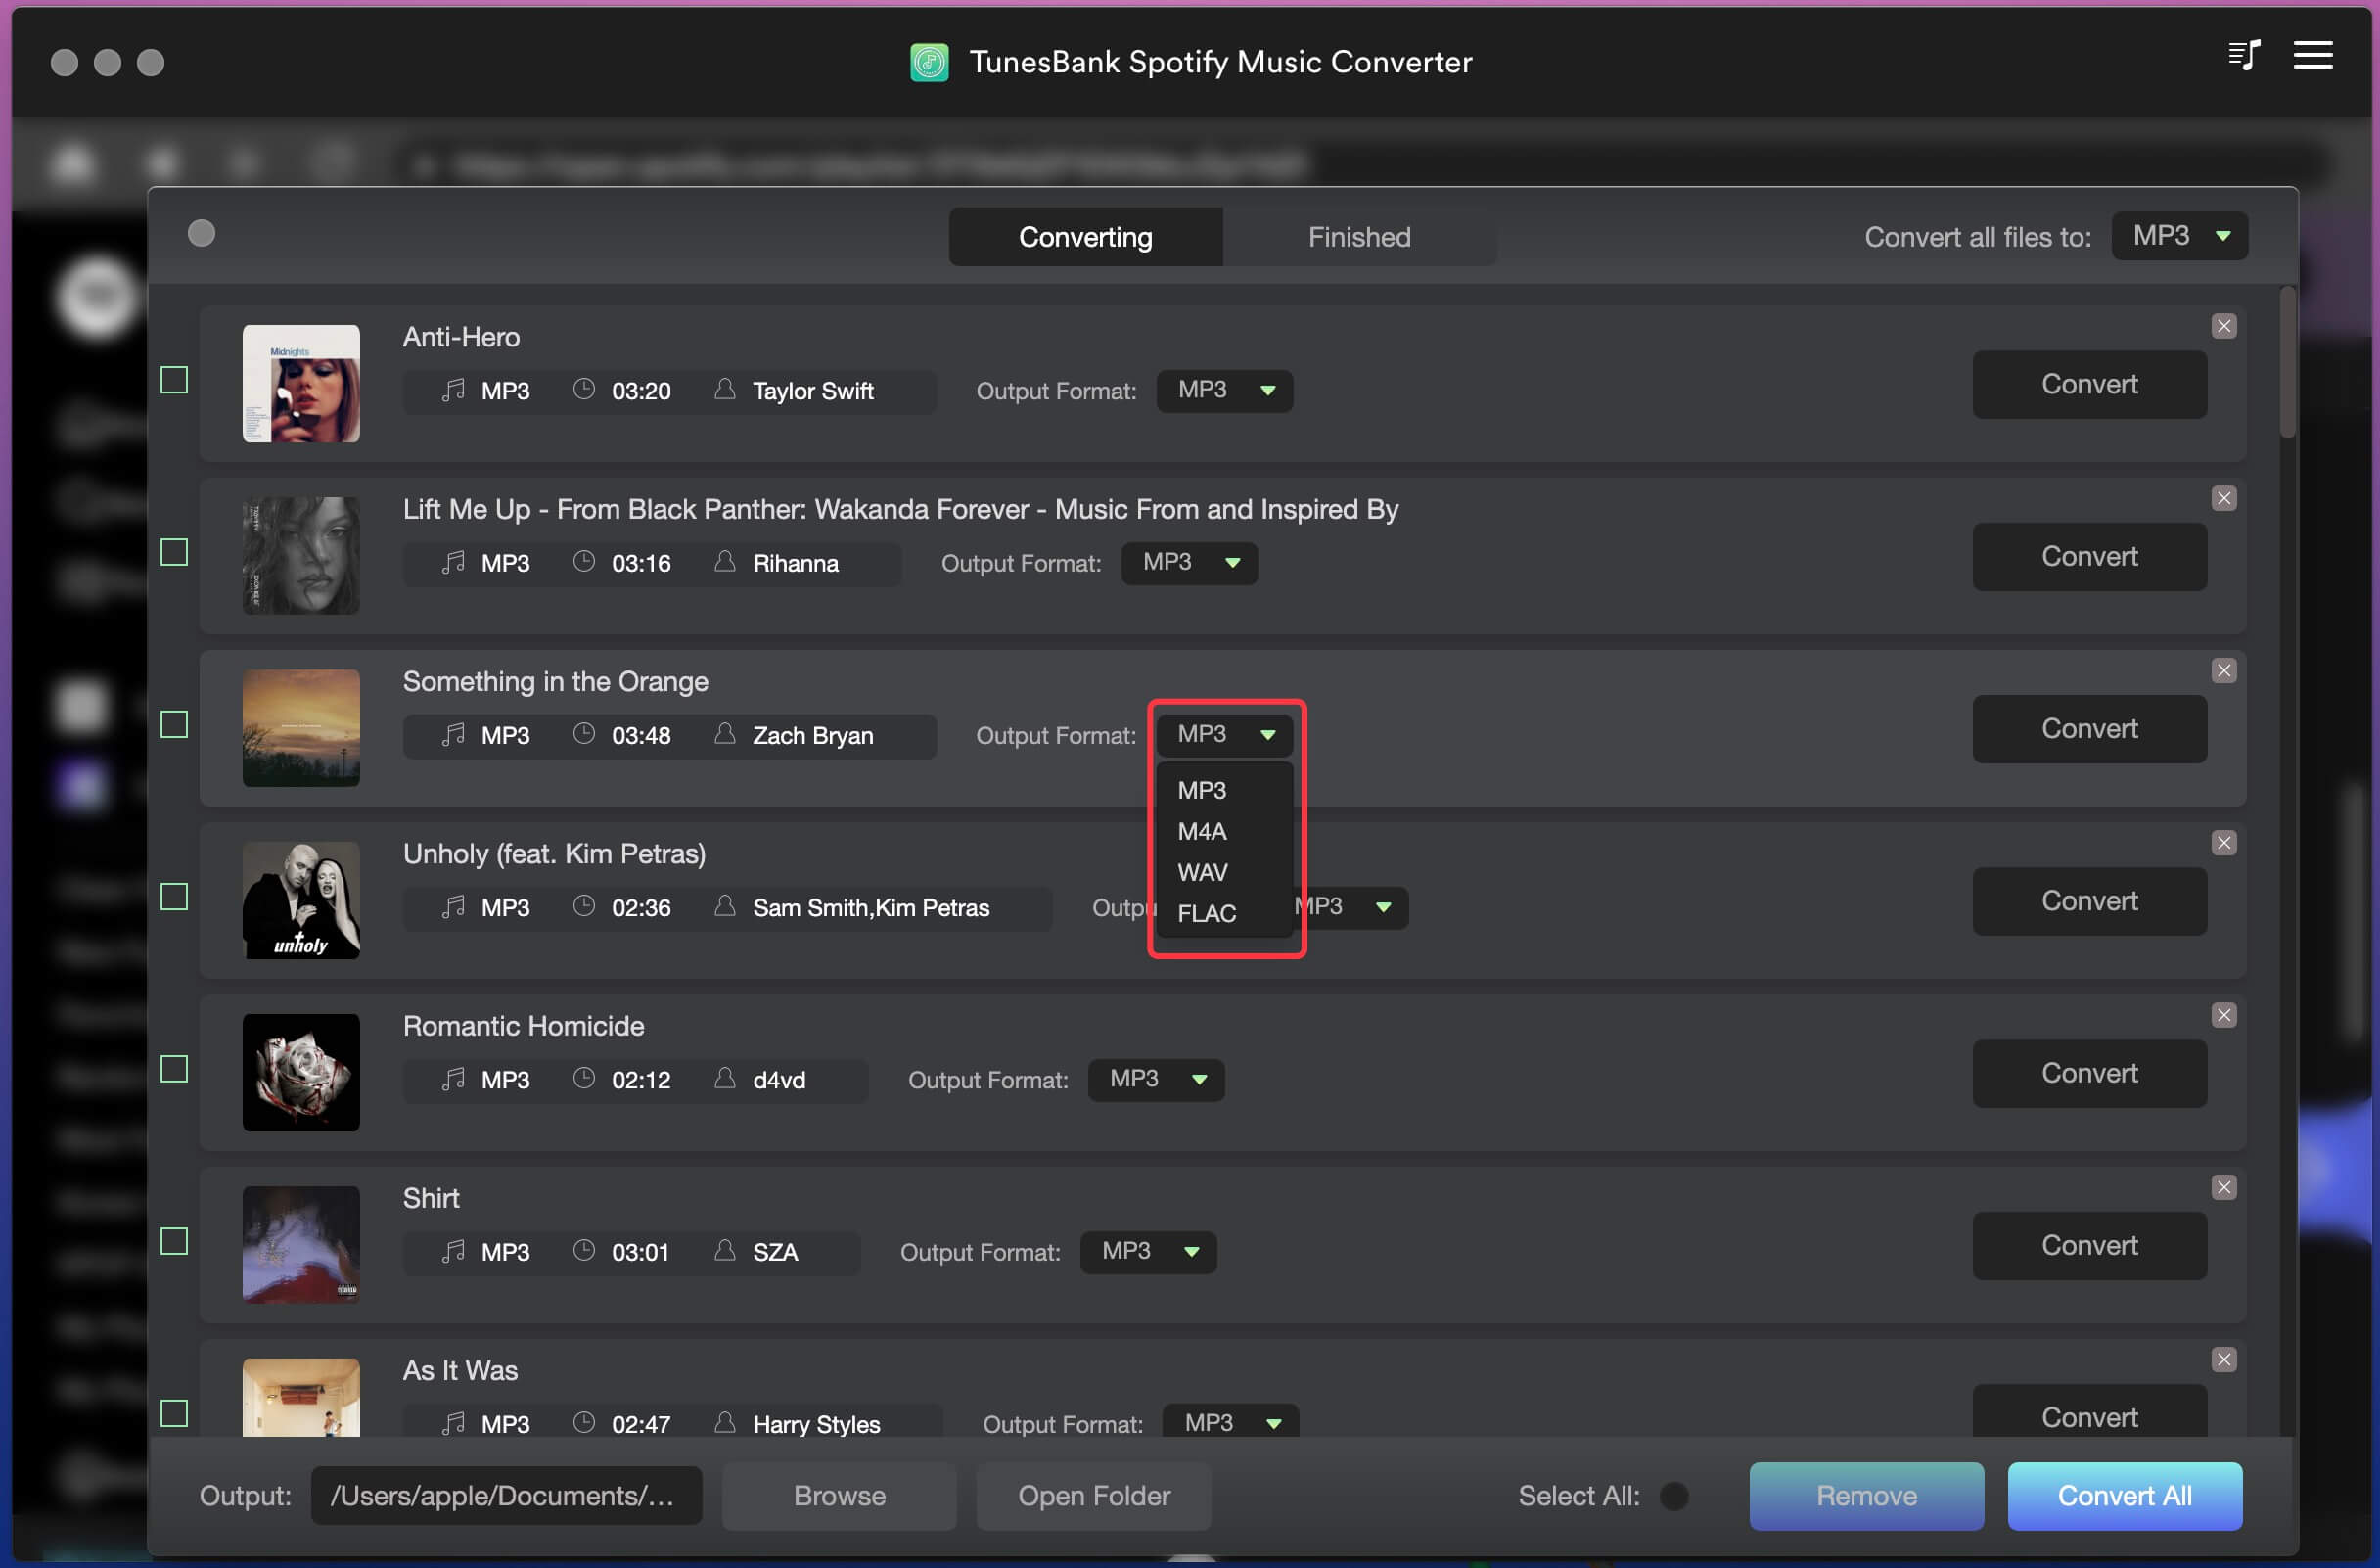This screenshot has width=2380, height=1568.
Task: Open the hamburger menu icon
Action: coord(2313,55)
